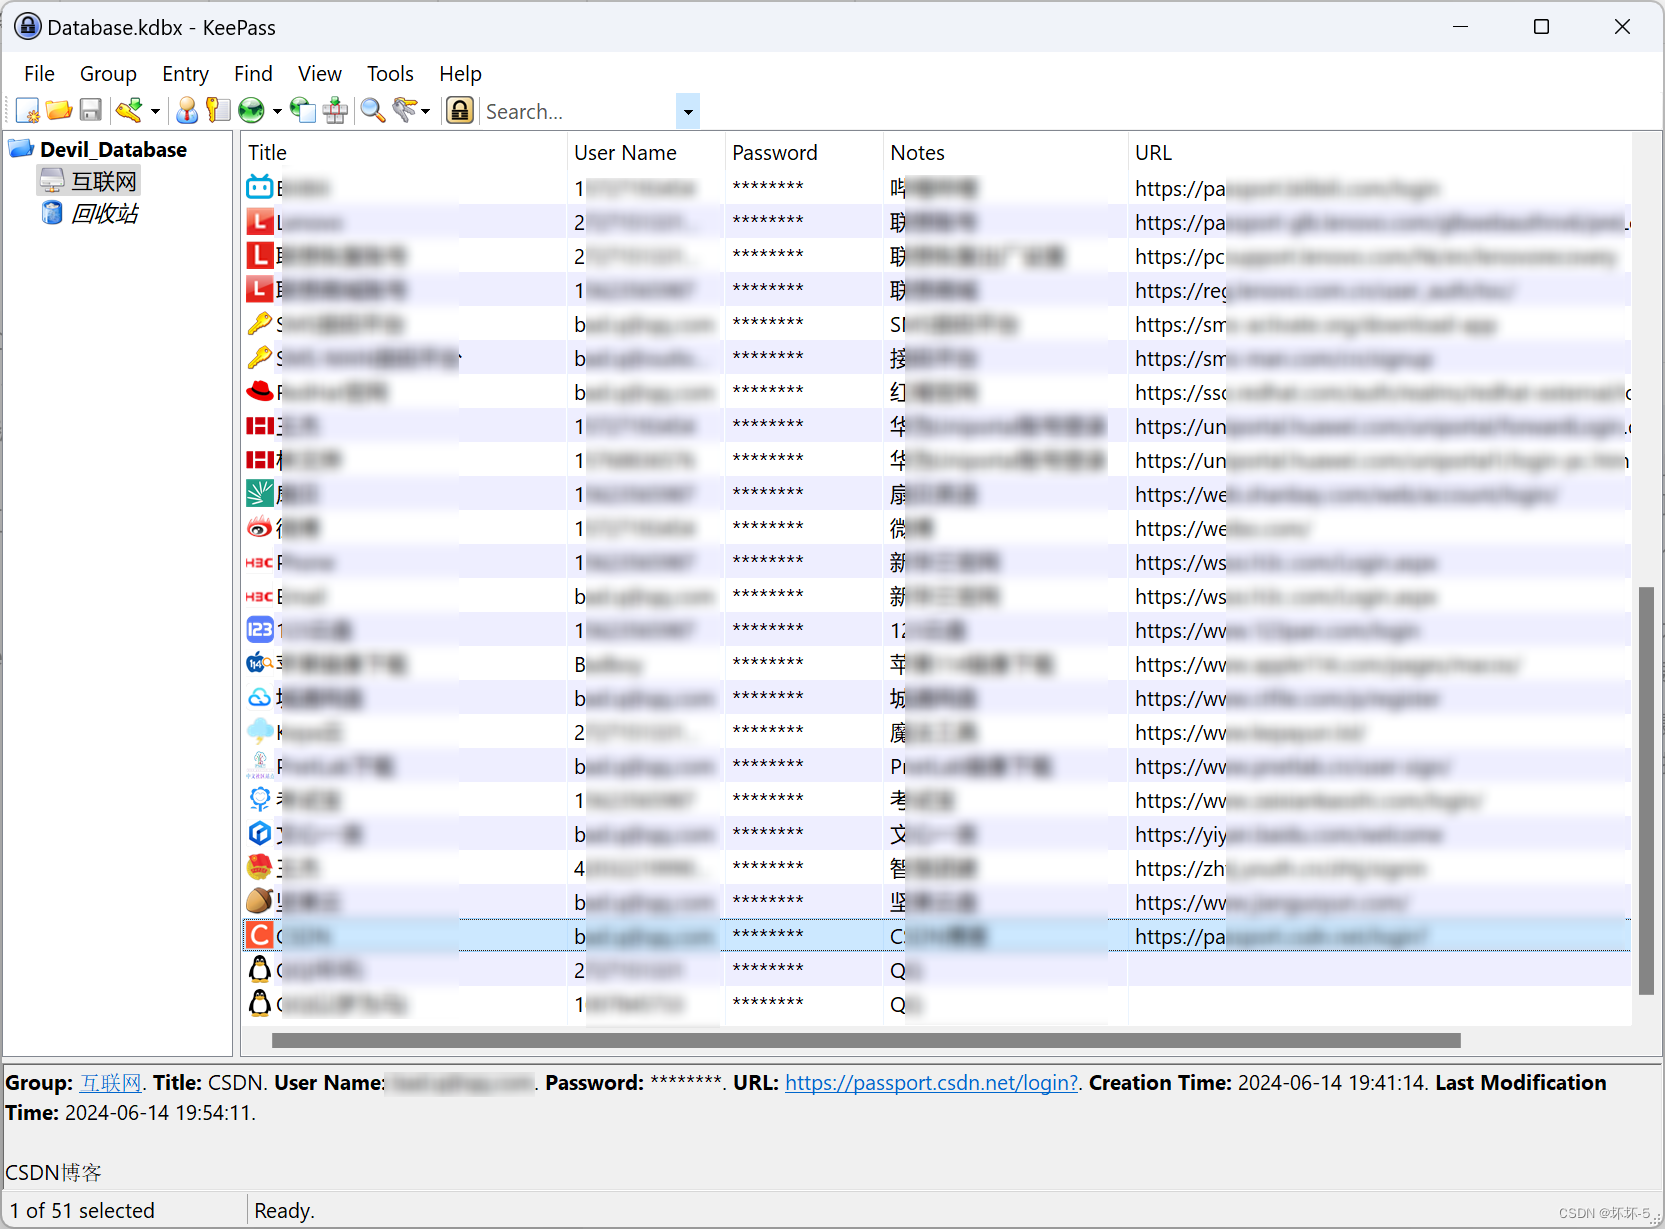Open the Group menu
The image size is (1665, 1229).
(108, 73)
